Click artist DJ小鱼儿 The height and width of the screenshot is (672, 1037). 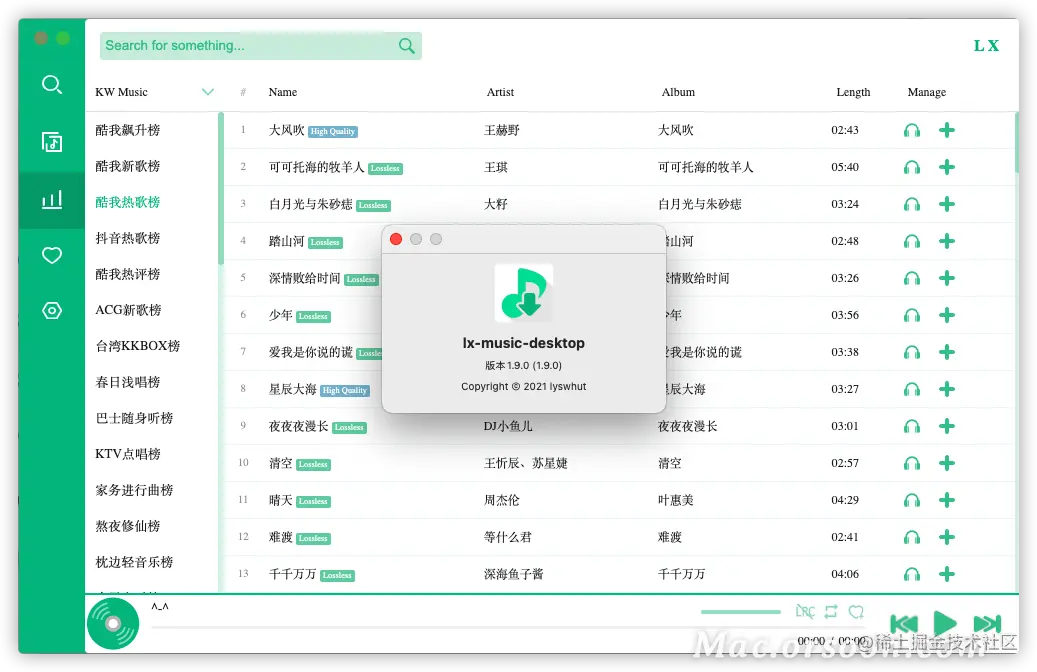pos(508,427)
